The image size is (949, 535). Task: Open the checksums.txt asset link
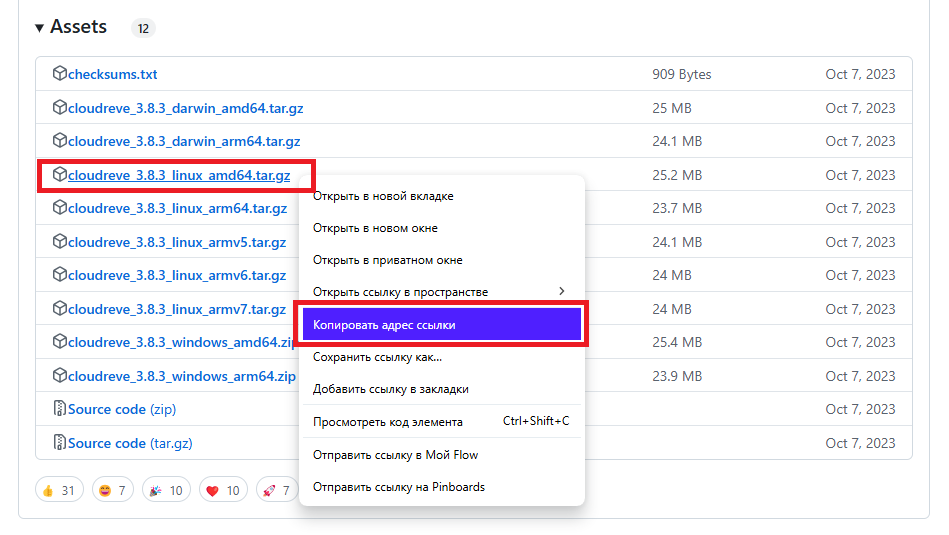113,74
